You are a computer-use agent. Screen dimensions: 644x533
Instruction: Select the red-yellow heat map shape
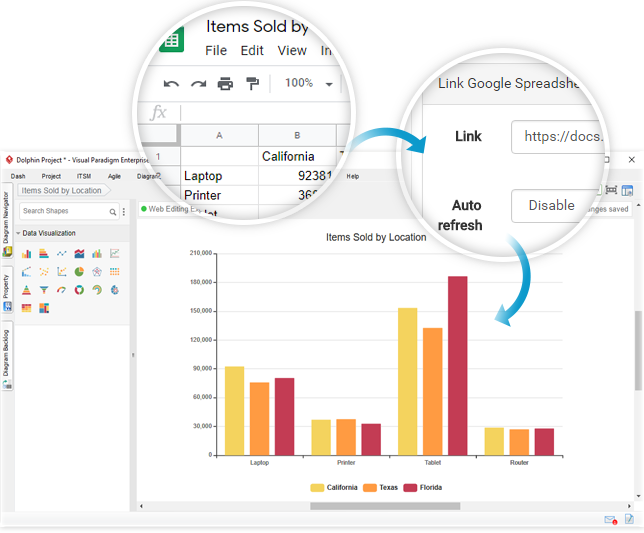point(26,308)
